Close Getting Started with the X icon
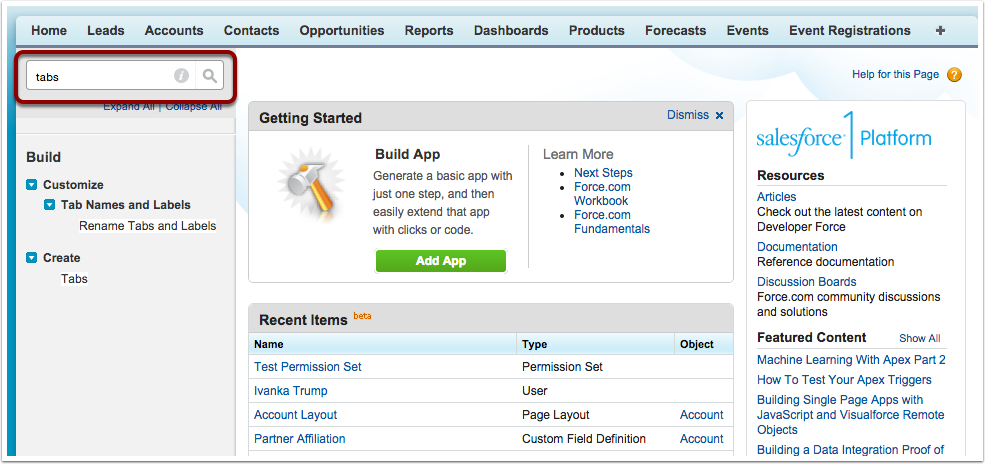This screenshot has width=985, height=464. click(719, 116)
